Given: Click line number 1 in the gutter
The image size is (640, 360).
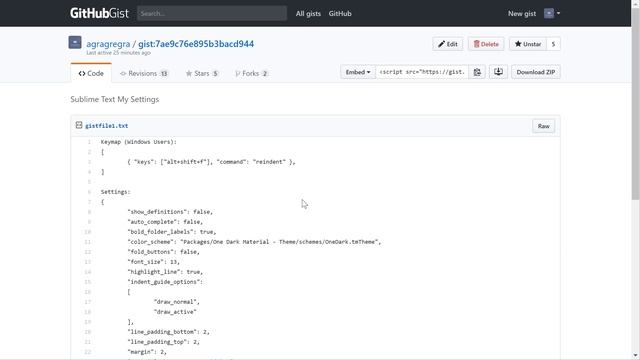Looking at the screenshot, I should (x=89, y=142).
